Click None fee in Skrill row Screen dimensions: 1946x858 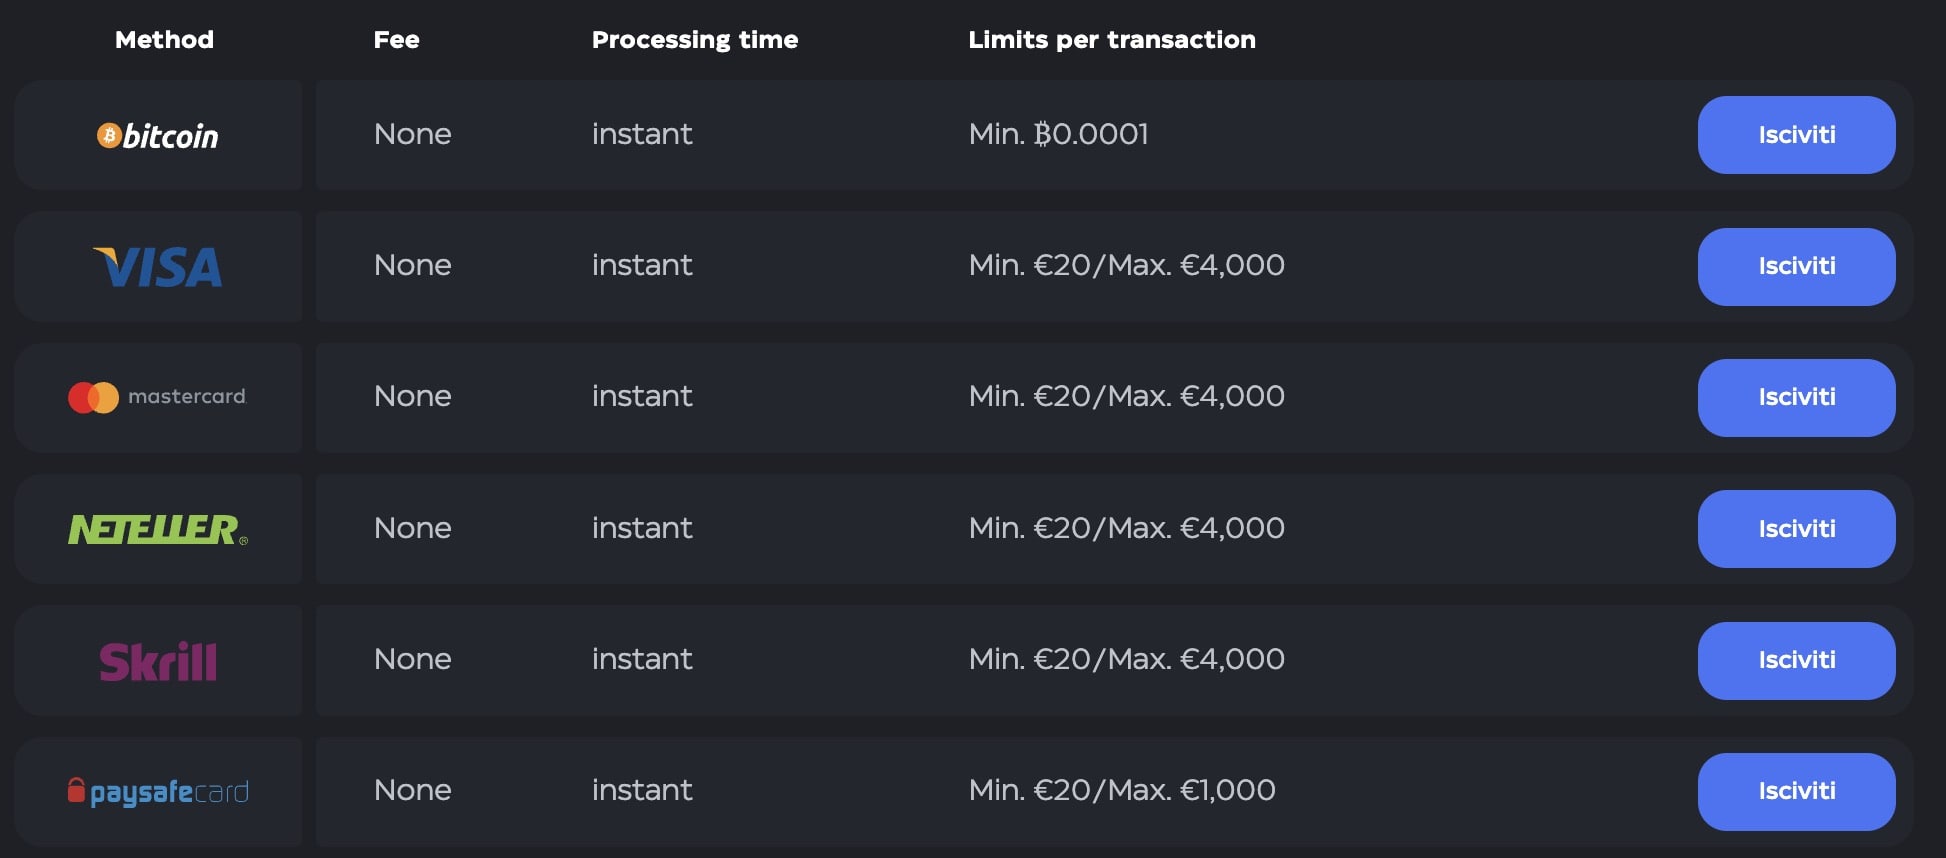coord(412,659)
